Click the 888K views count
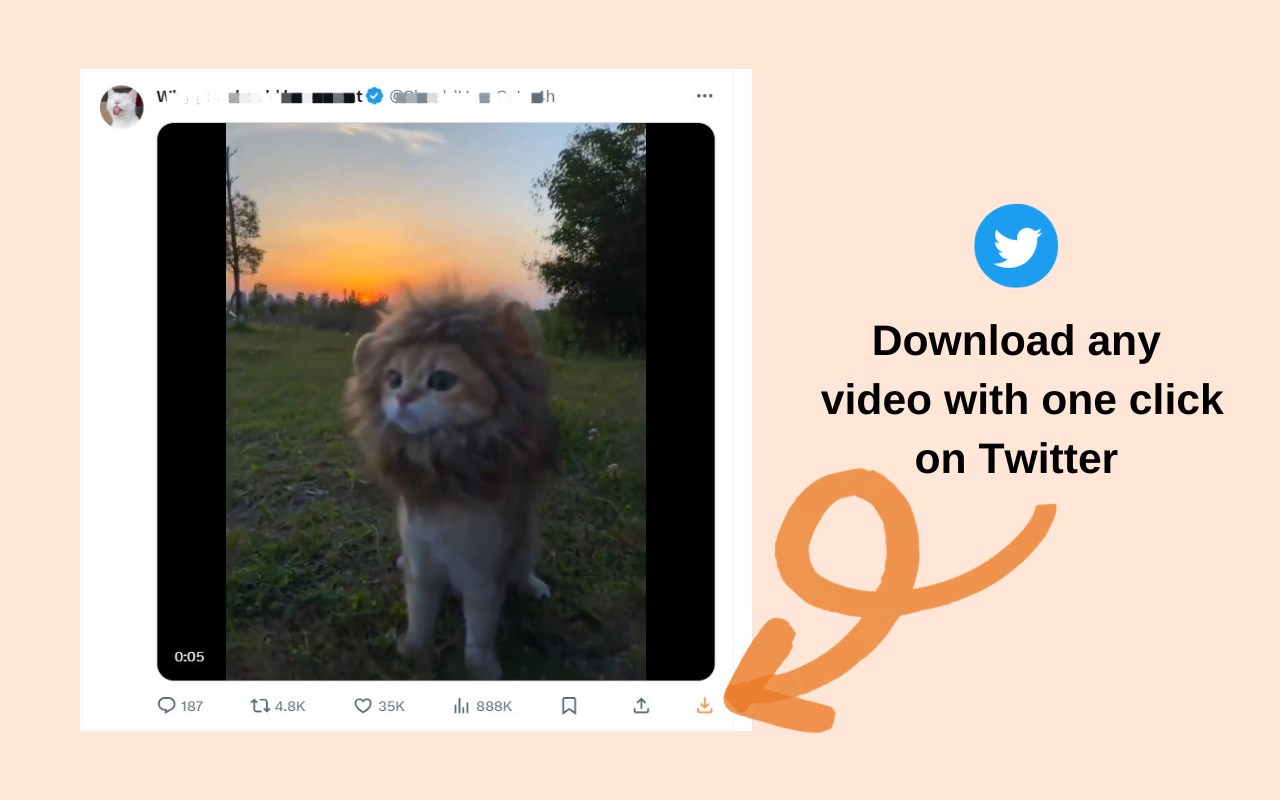This screenshot has height=800, width=1280. tap(494, 706)
